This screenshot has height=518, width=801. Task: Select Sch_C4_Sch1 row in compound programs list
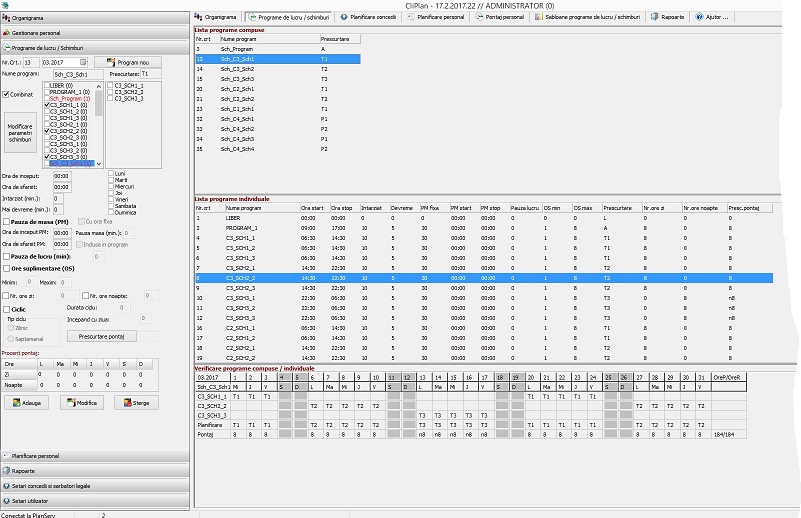tap(238, 119)
